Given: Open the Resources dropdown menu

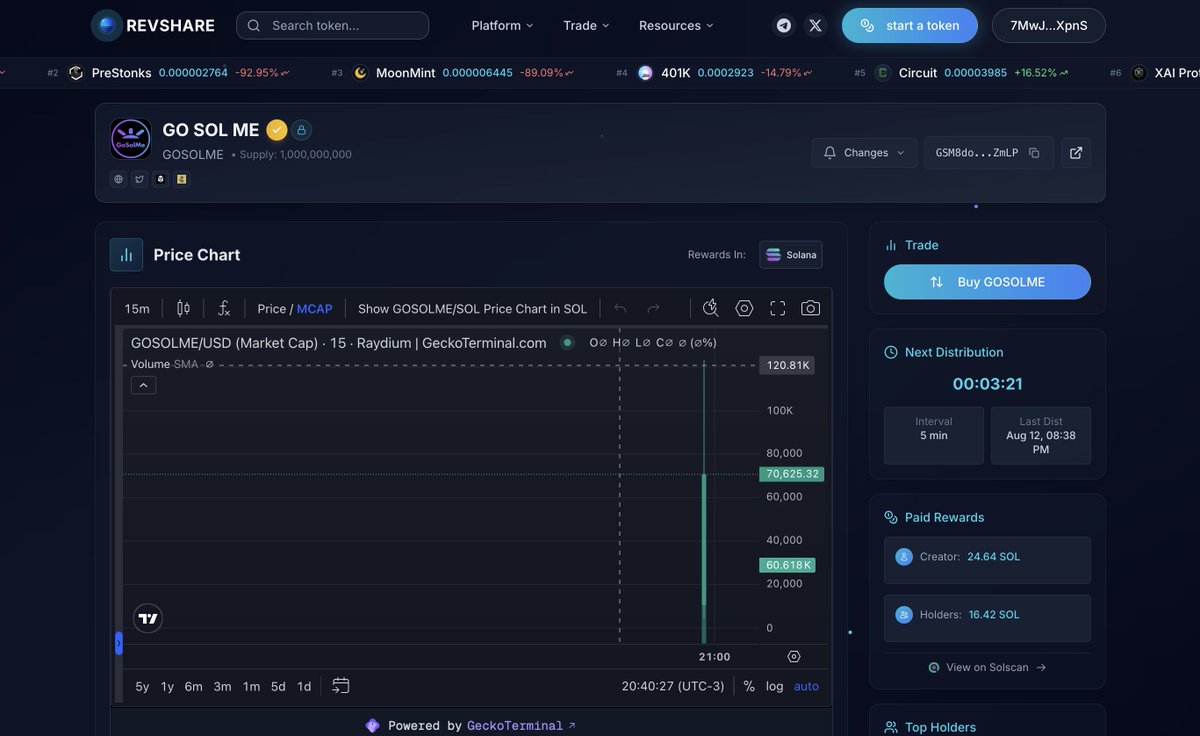Looking at the screenshot, I should click(677, 25).
